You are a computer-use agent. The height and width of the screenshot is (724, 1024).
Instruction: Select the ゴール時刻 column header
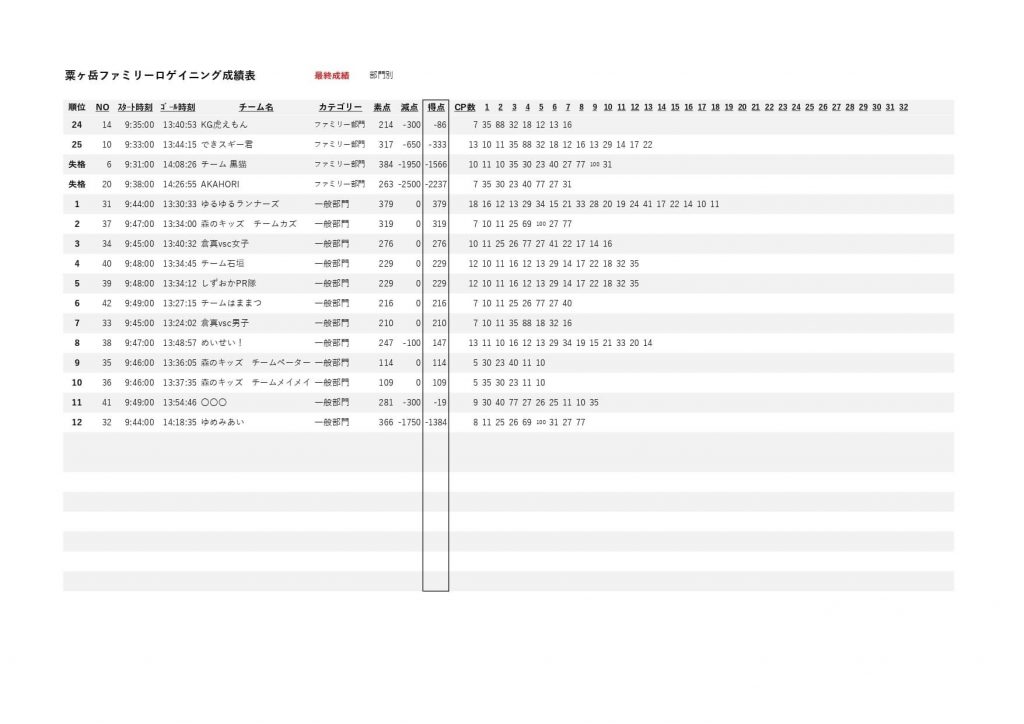[178, 107]
